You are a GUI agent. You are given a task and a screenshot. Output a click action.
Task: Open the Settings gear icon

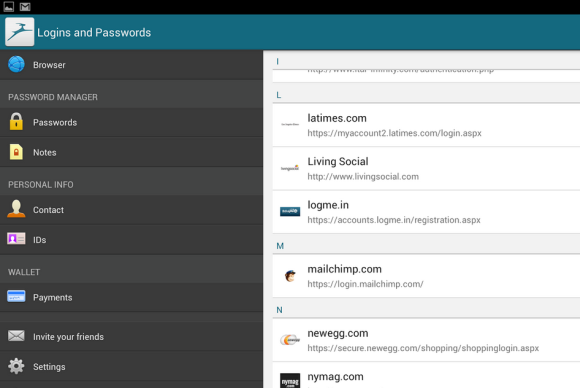(16, 366)
